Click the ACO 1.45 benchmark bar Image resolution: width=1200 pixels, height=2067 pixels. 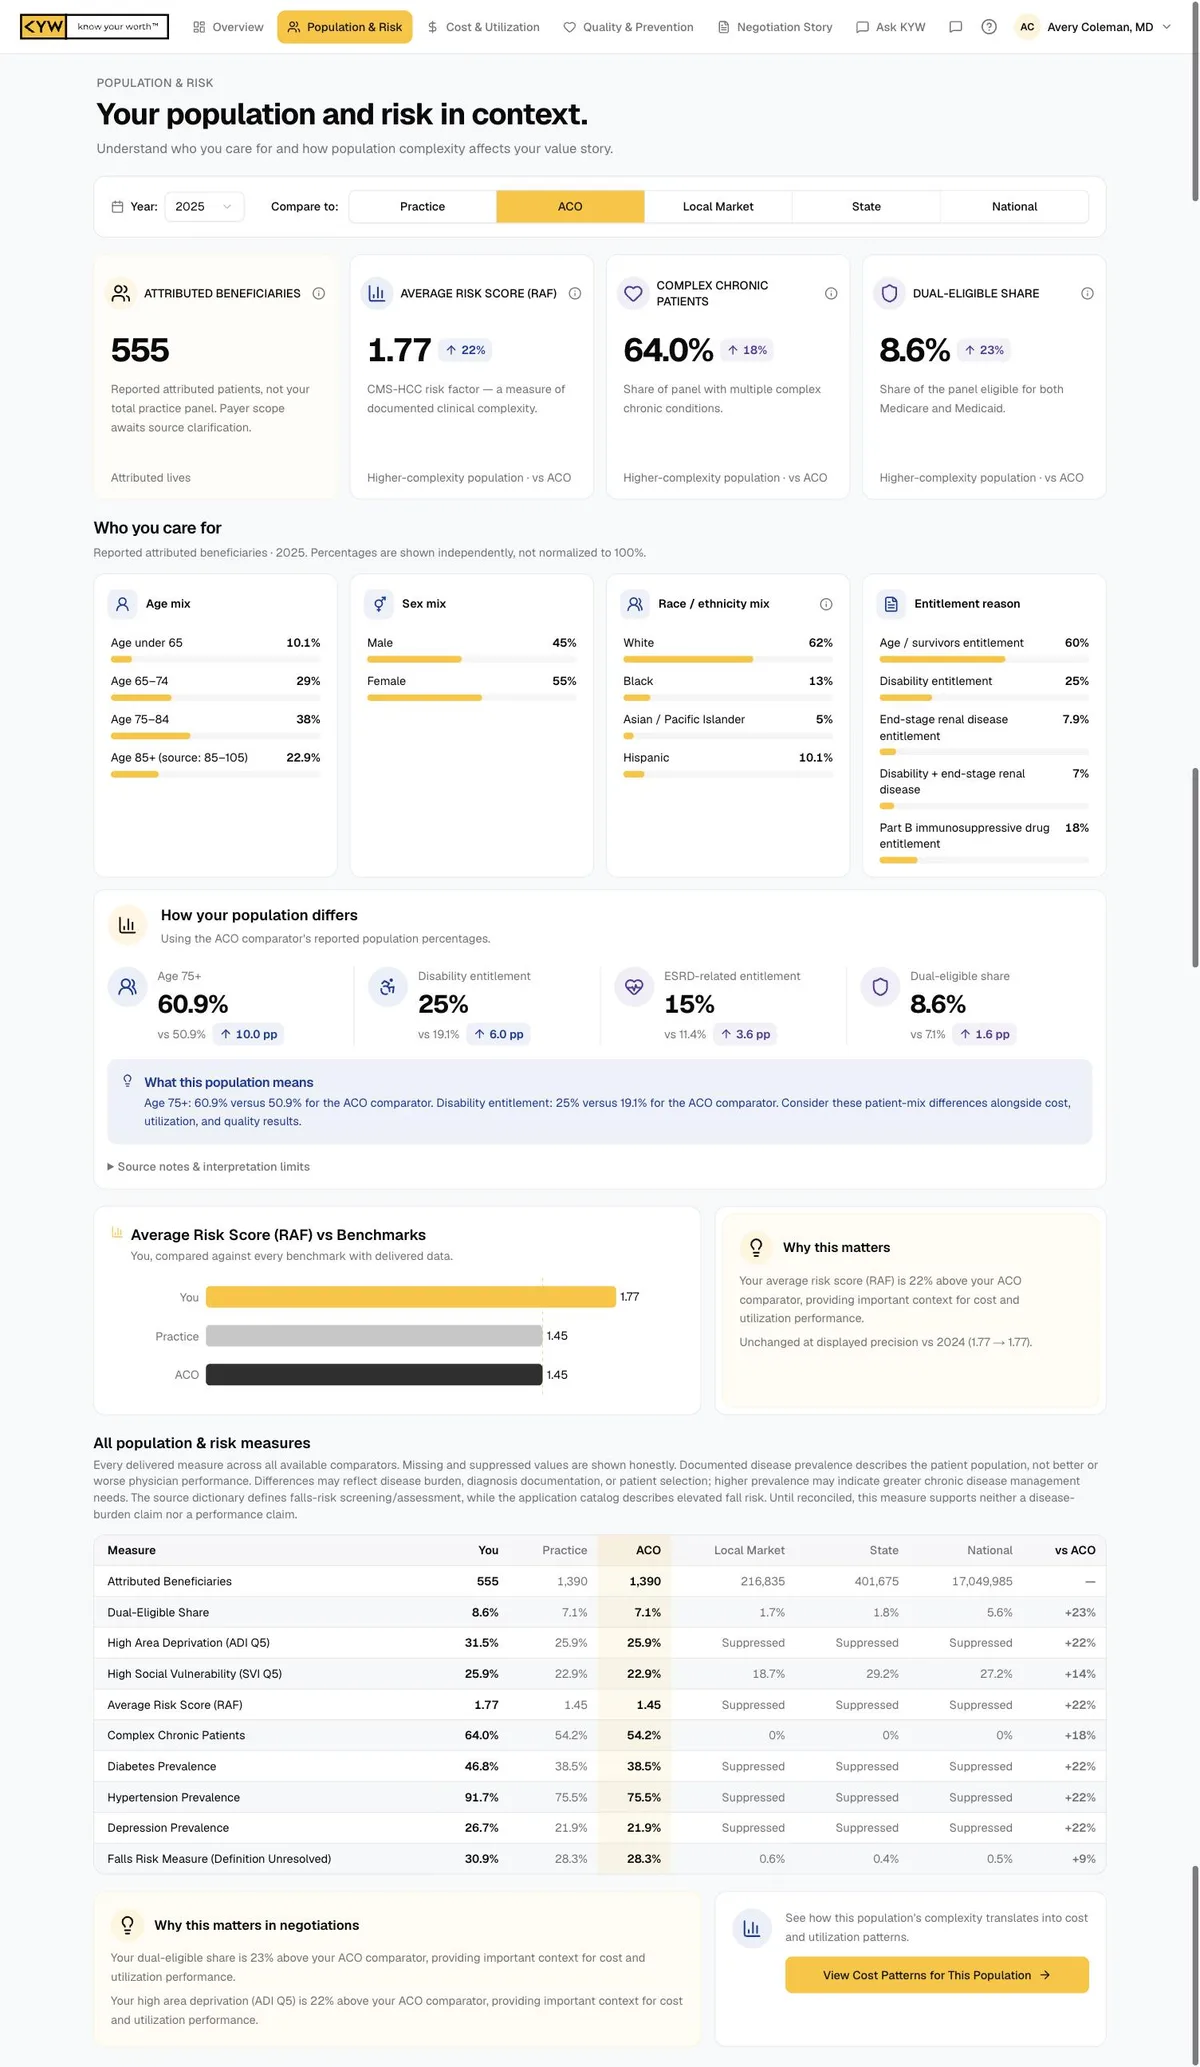coord(374,1375)
